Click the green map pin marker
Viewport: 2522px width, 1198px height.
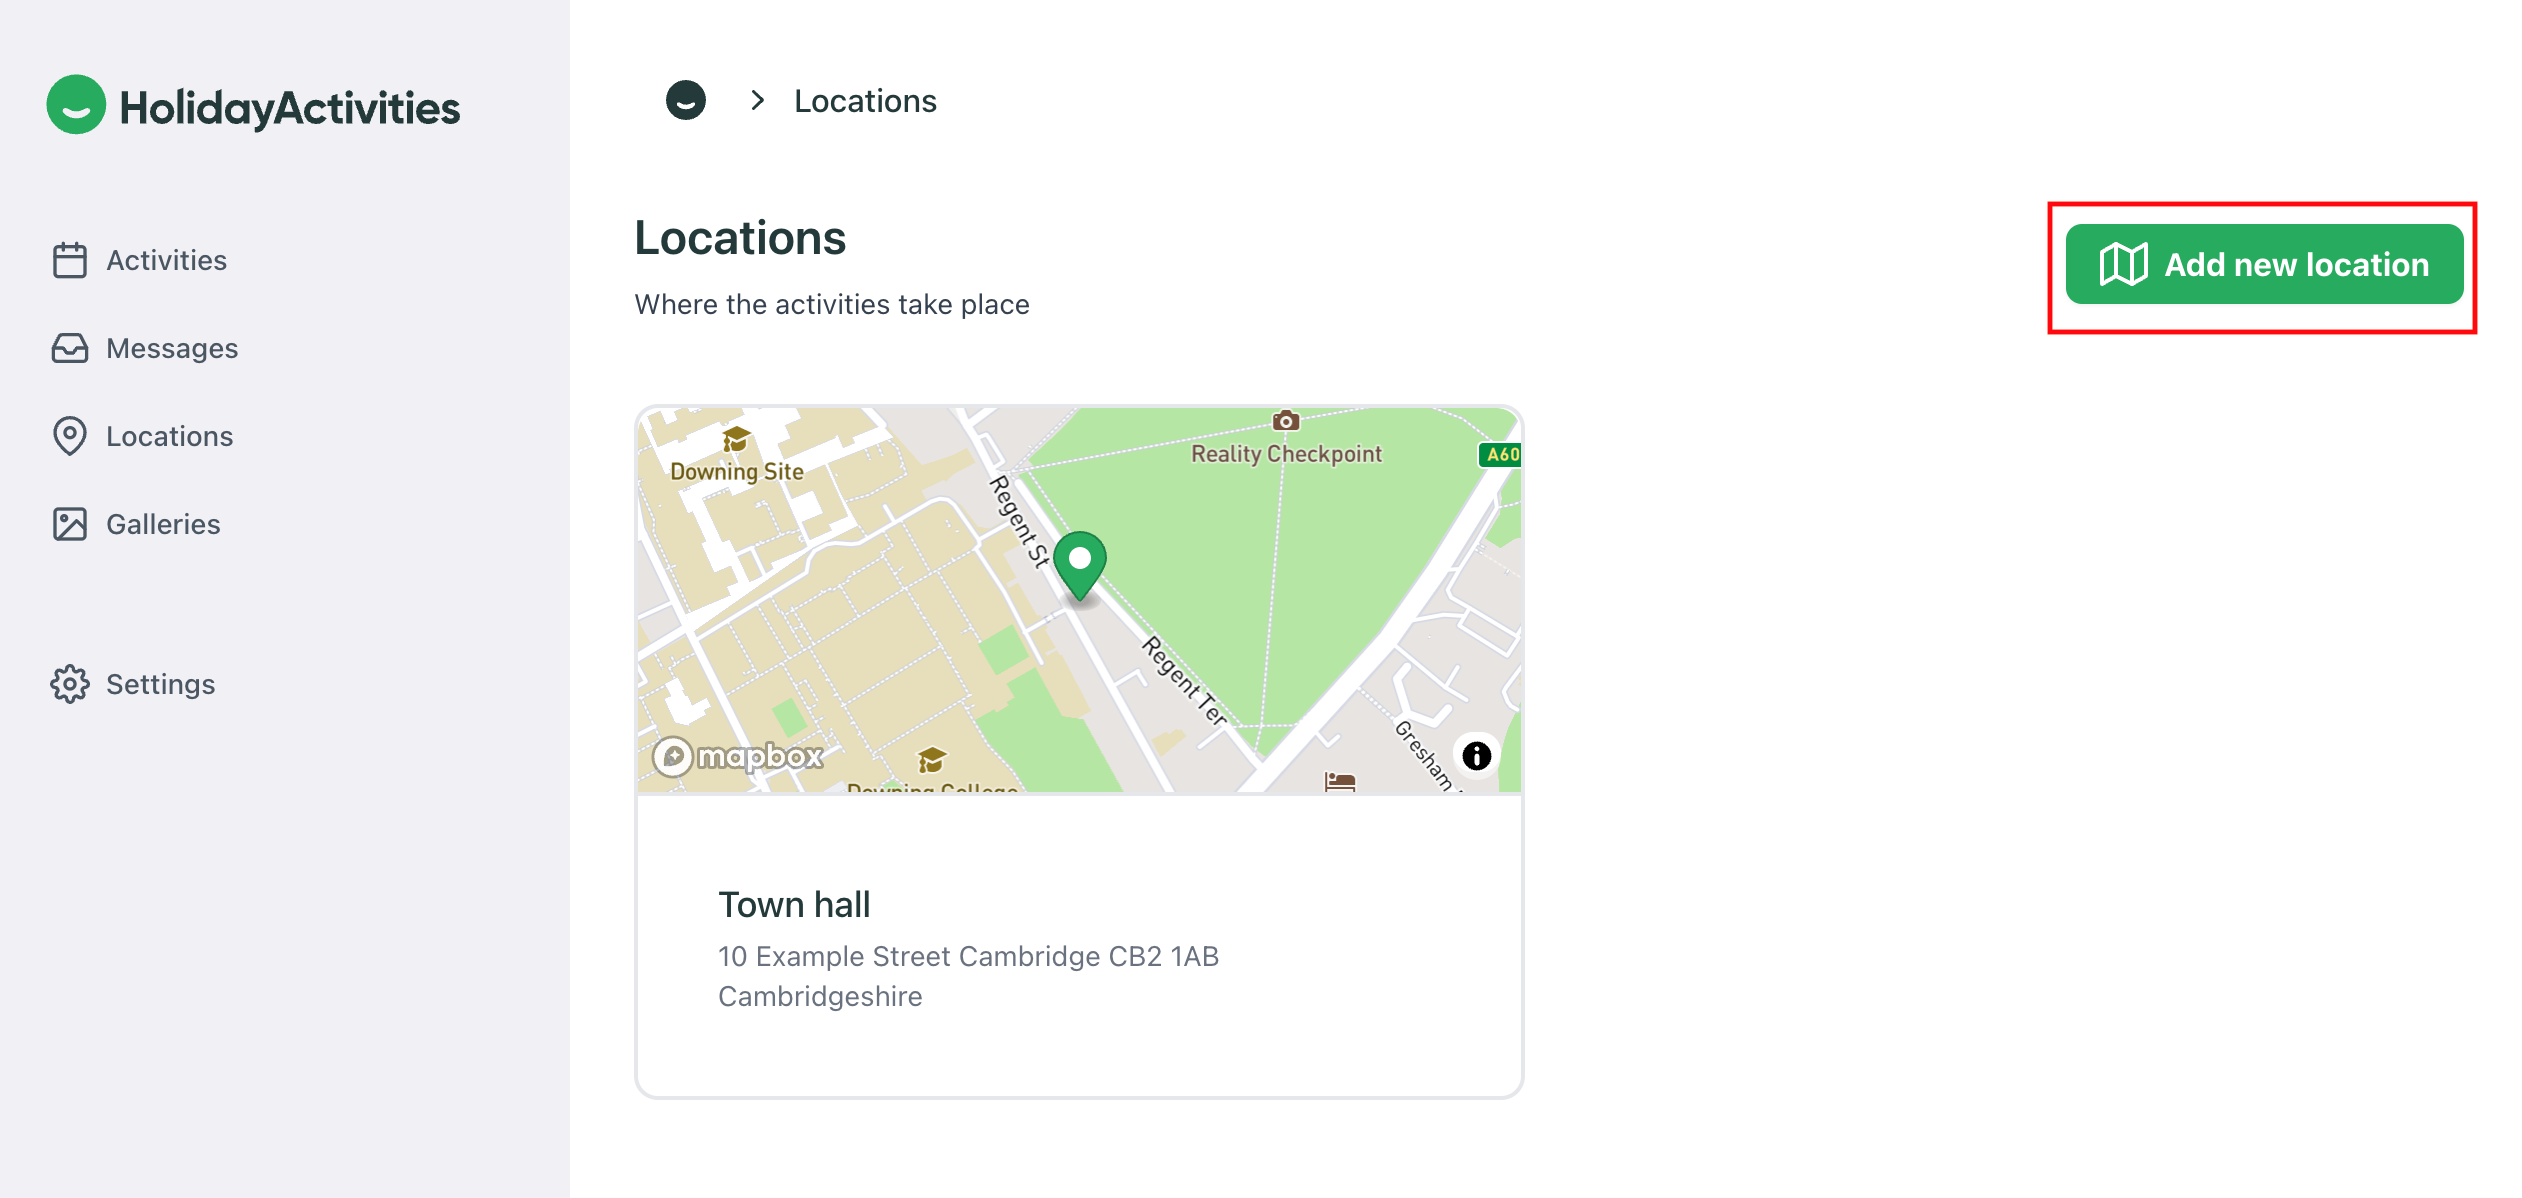click(1080, 563)
